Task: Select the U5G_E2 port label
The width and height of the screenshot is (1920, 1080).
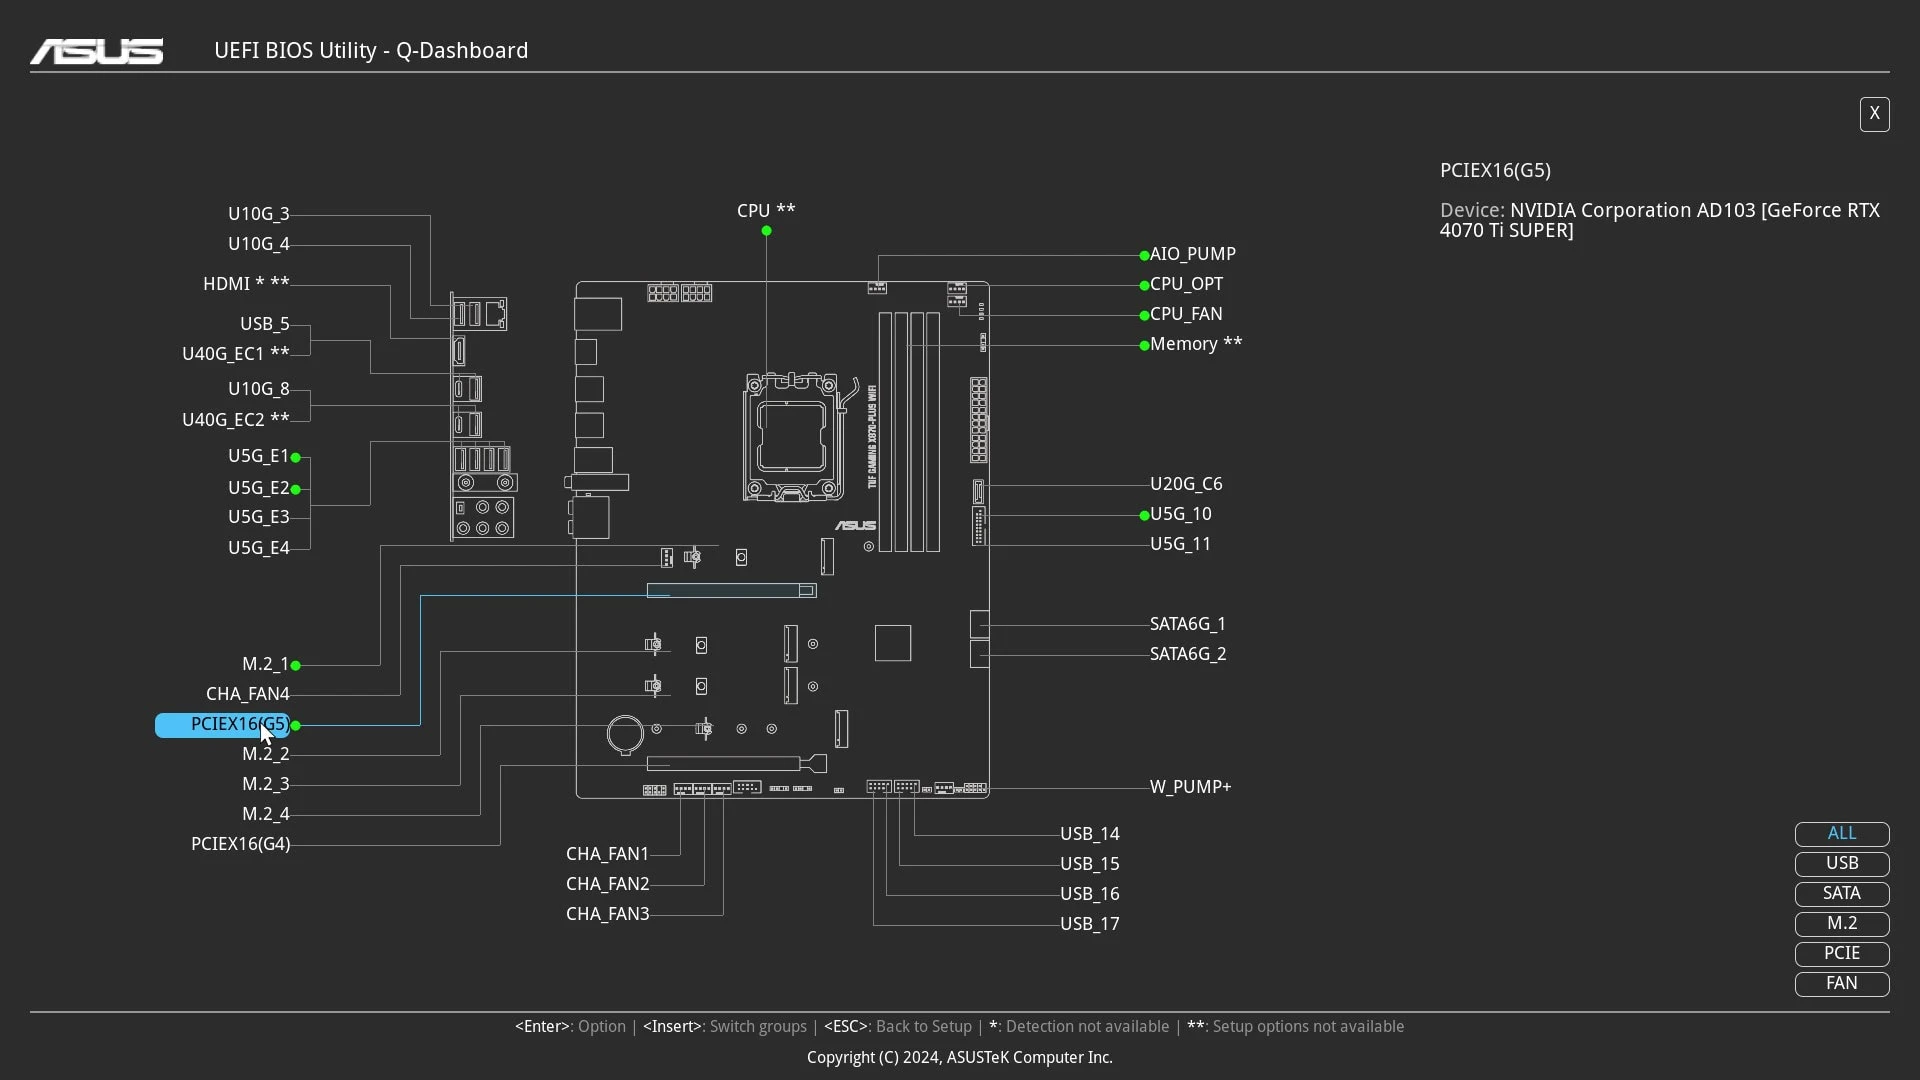Action: tap(258, 488)
